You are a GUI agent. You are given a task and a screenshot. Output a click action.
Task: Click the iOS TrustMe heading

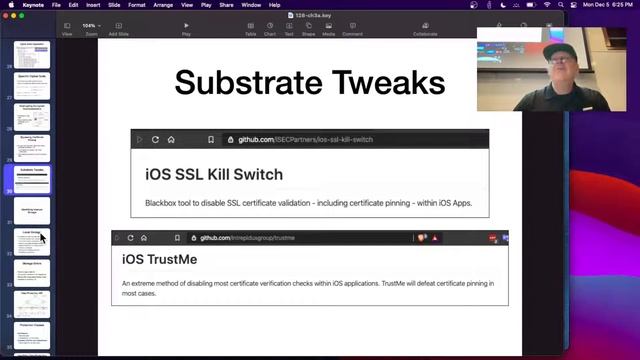pyautogui.click(x=160, y=259)
